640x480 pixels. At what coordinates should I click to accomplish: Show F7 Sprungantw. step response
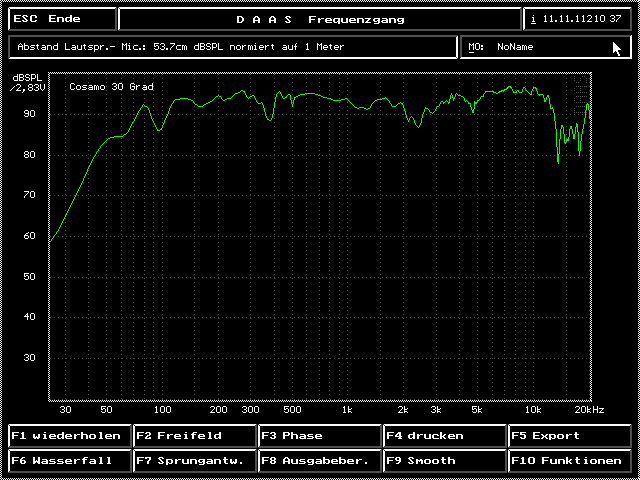click(195, 461)
